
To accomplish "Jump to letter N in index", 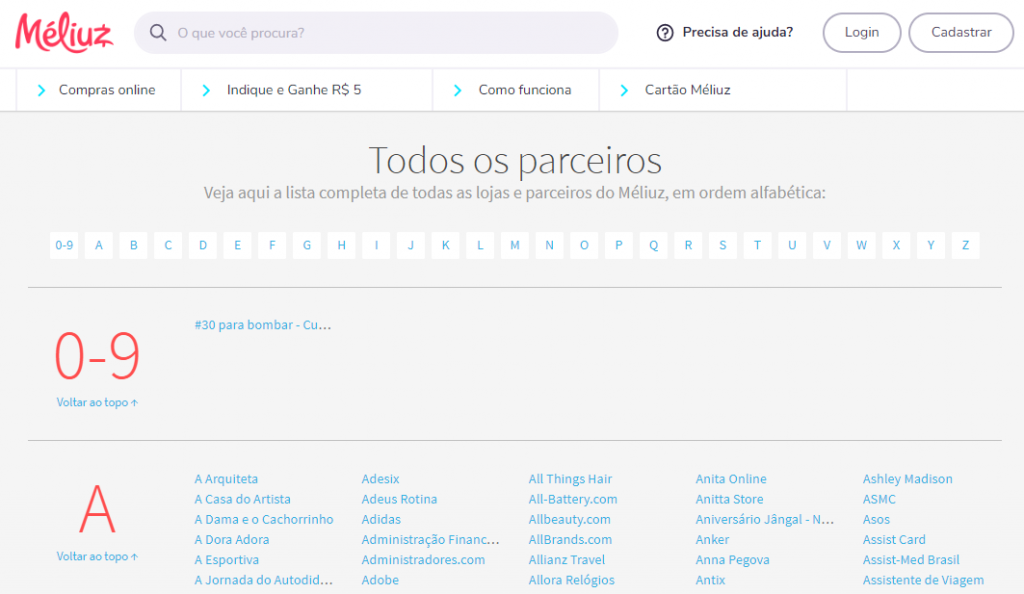I will [x=549, y=245].
